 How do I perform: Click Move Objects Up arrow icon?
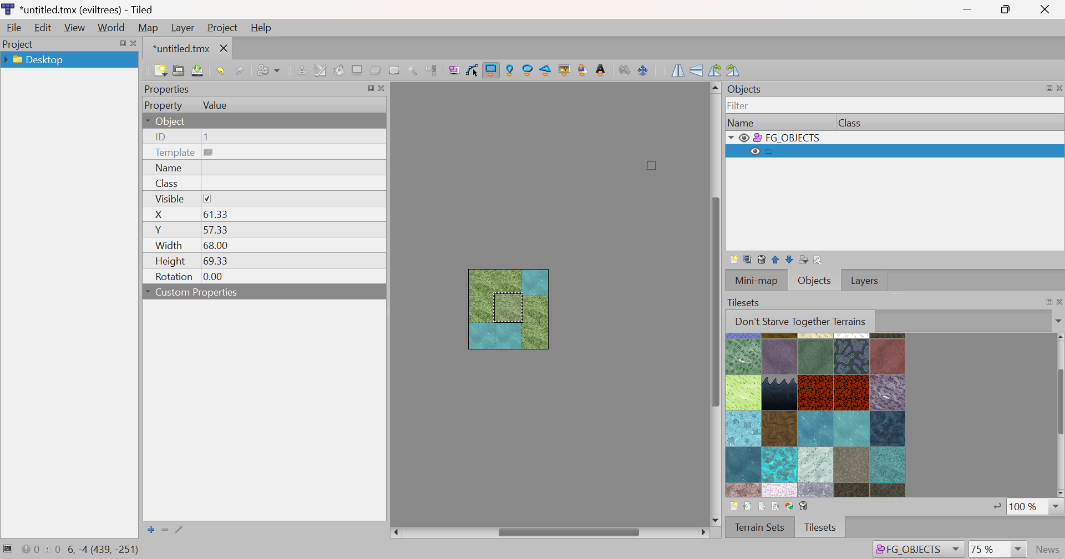coord(775,260)
